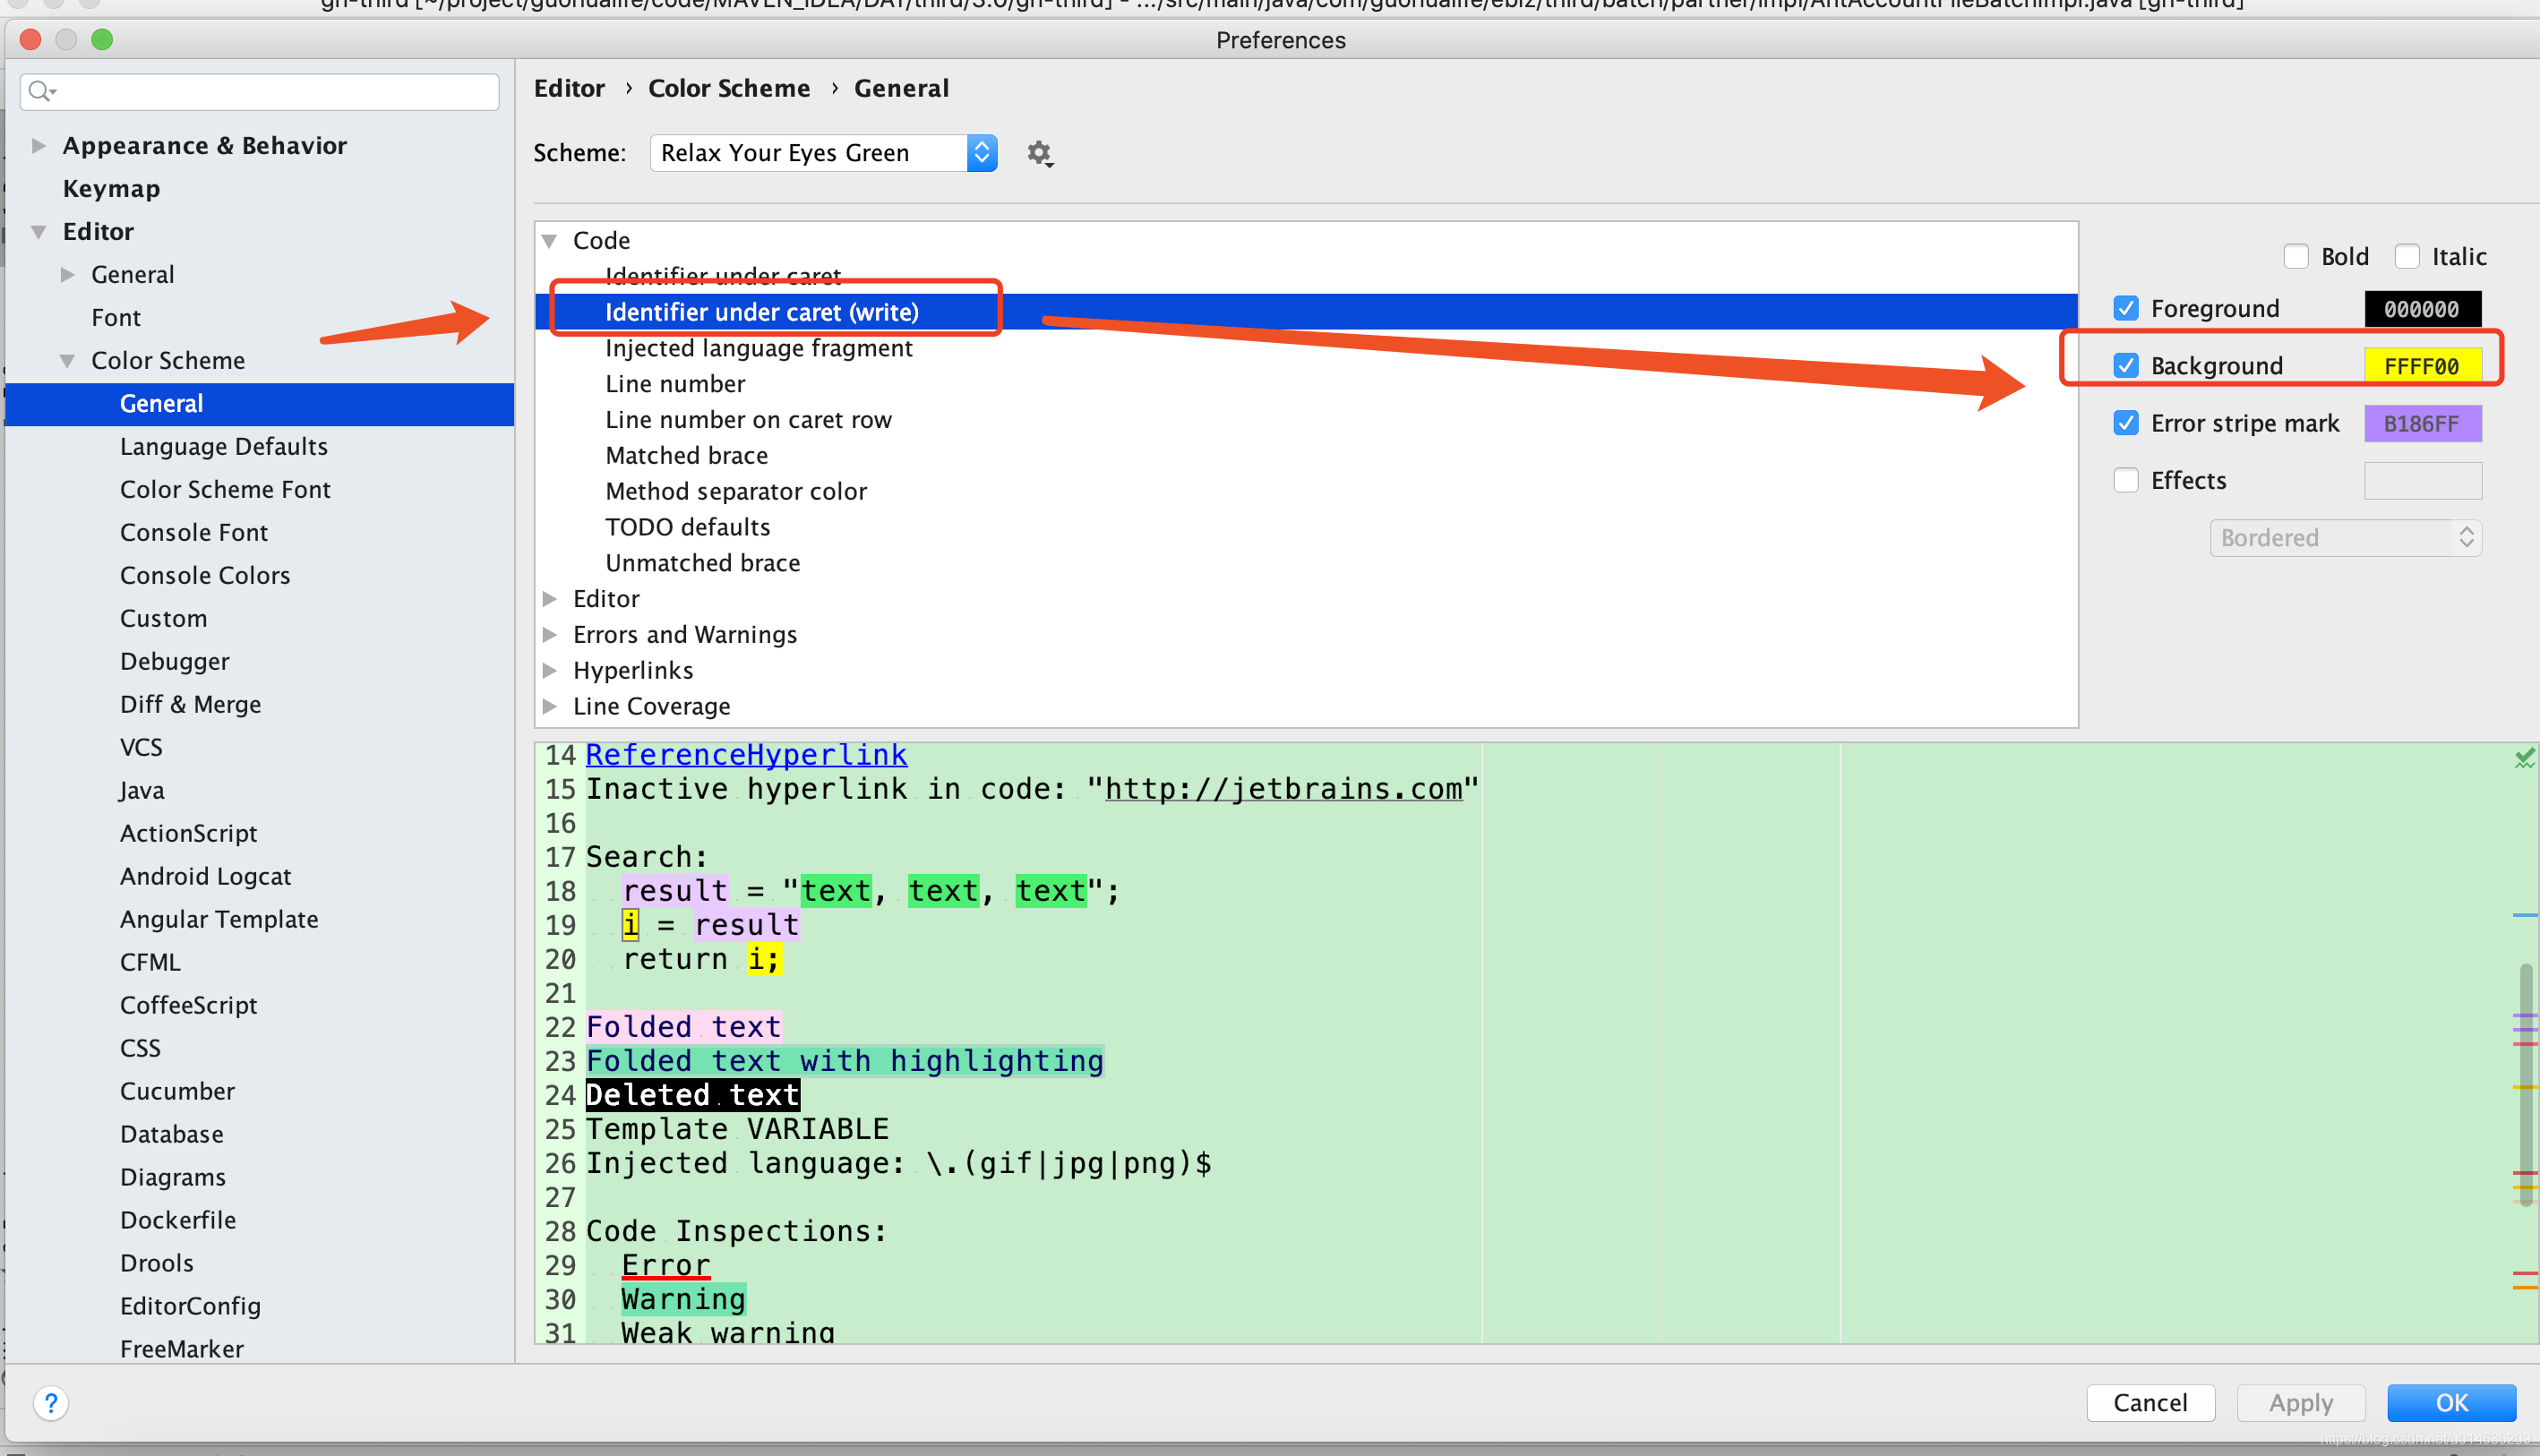Select Method separator color item
The image size is (2540, 1456).
point(735,492)
